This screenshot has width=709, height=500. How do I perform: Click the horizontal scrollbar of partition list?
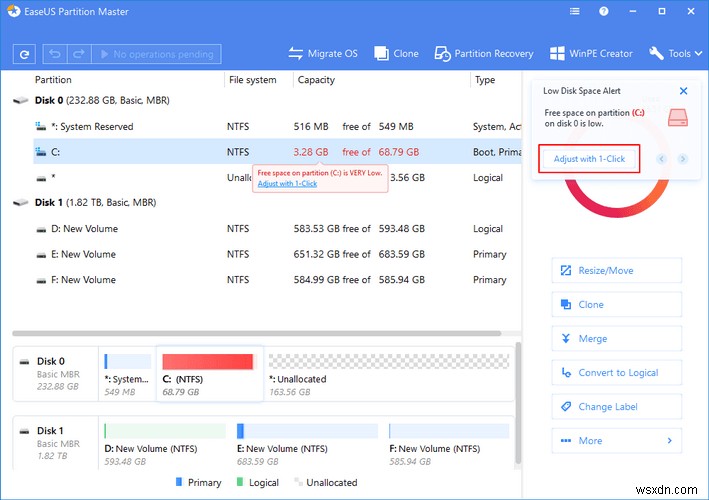tap(256, 334)
